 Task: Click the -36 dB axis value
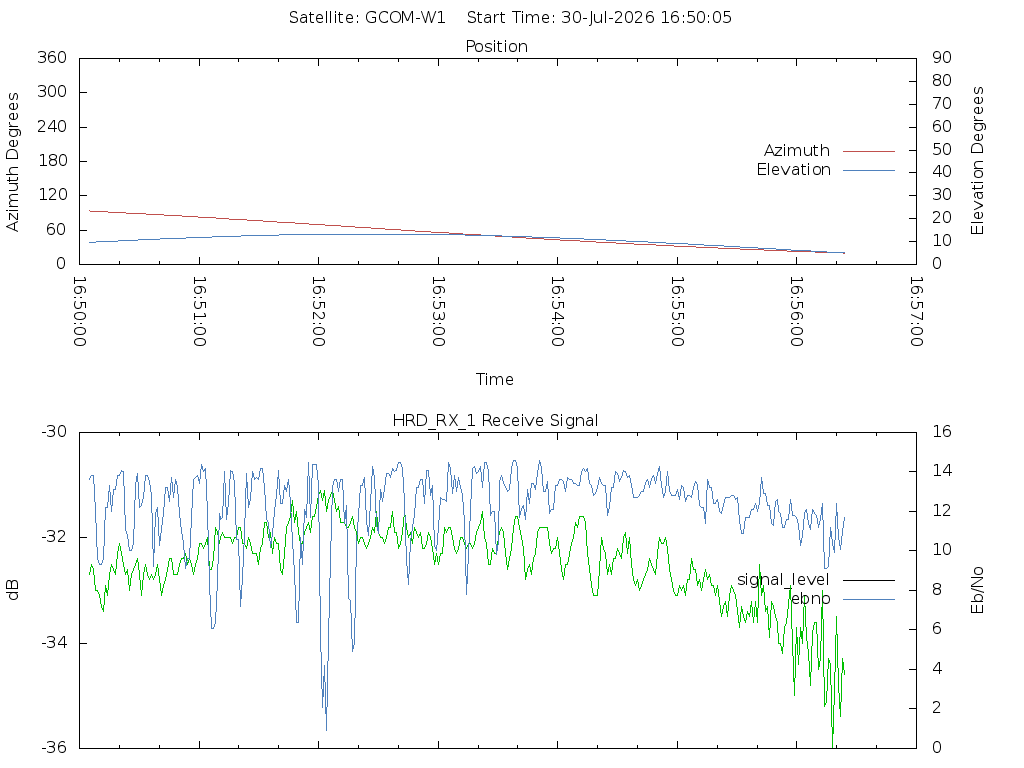[54, 748]
